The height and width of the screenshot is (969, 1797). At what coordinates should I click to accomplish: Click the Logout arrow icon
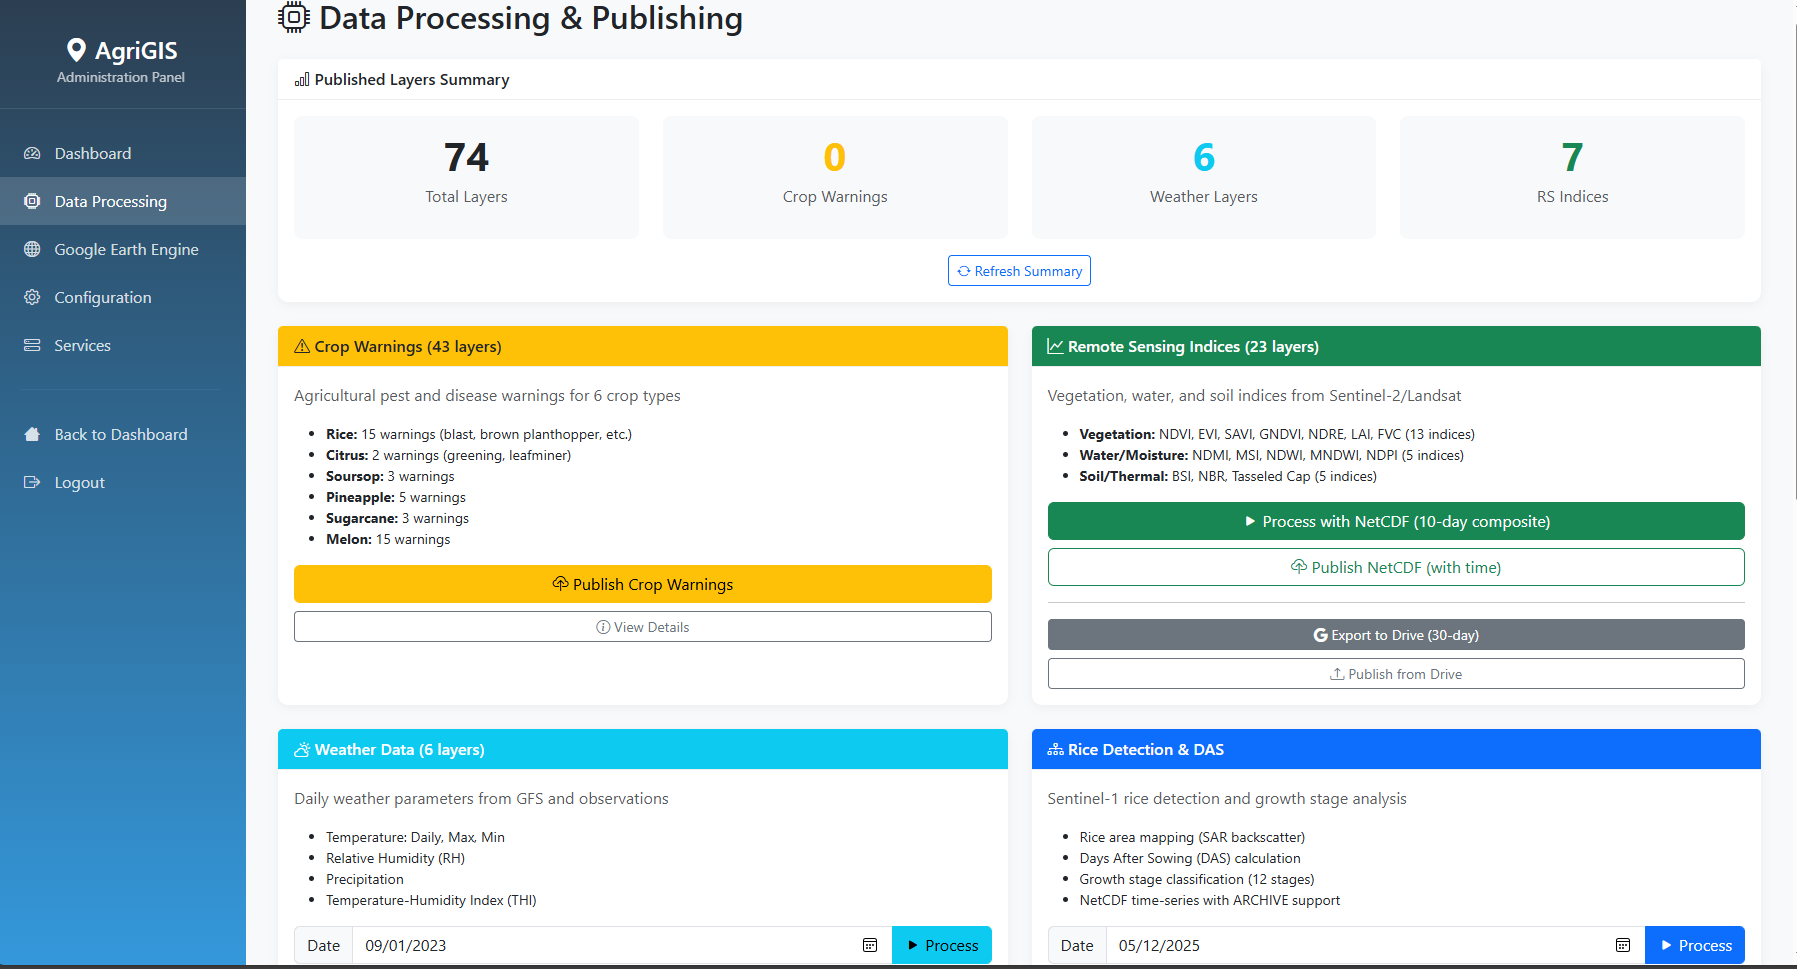[32, 482]
